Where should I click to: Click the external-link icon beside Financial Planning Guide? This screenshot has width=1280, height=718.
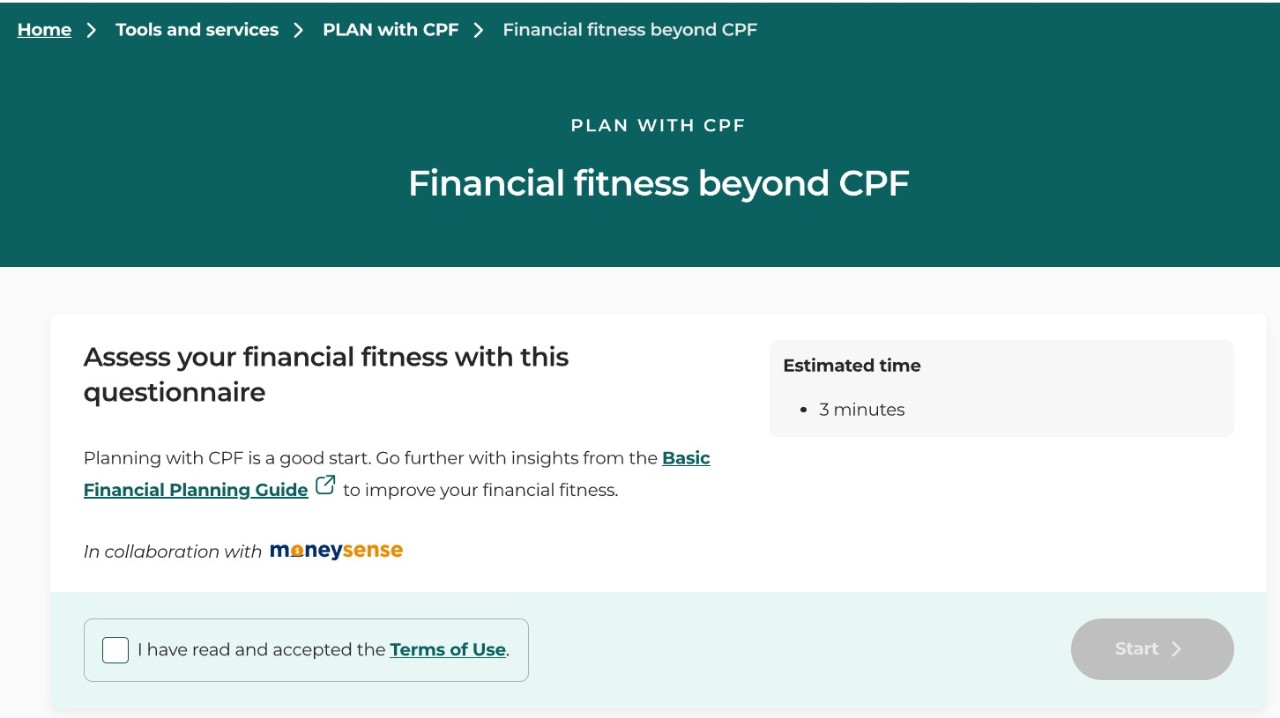coord(325,486)
